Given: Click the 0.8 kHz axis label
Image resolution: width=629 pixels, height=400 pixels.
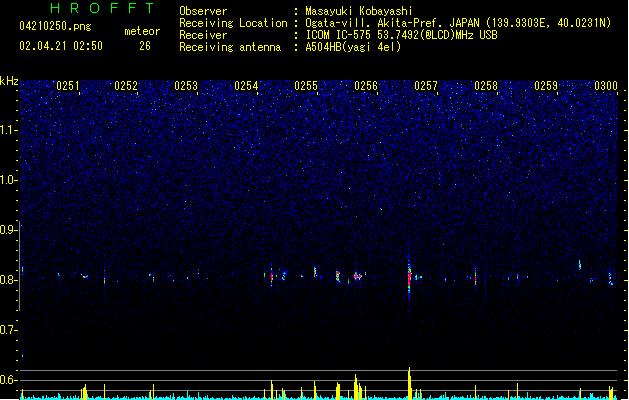Looking at the screenshot, I should click(8, 280).
